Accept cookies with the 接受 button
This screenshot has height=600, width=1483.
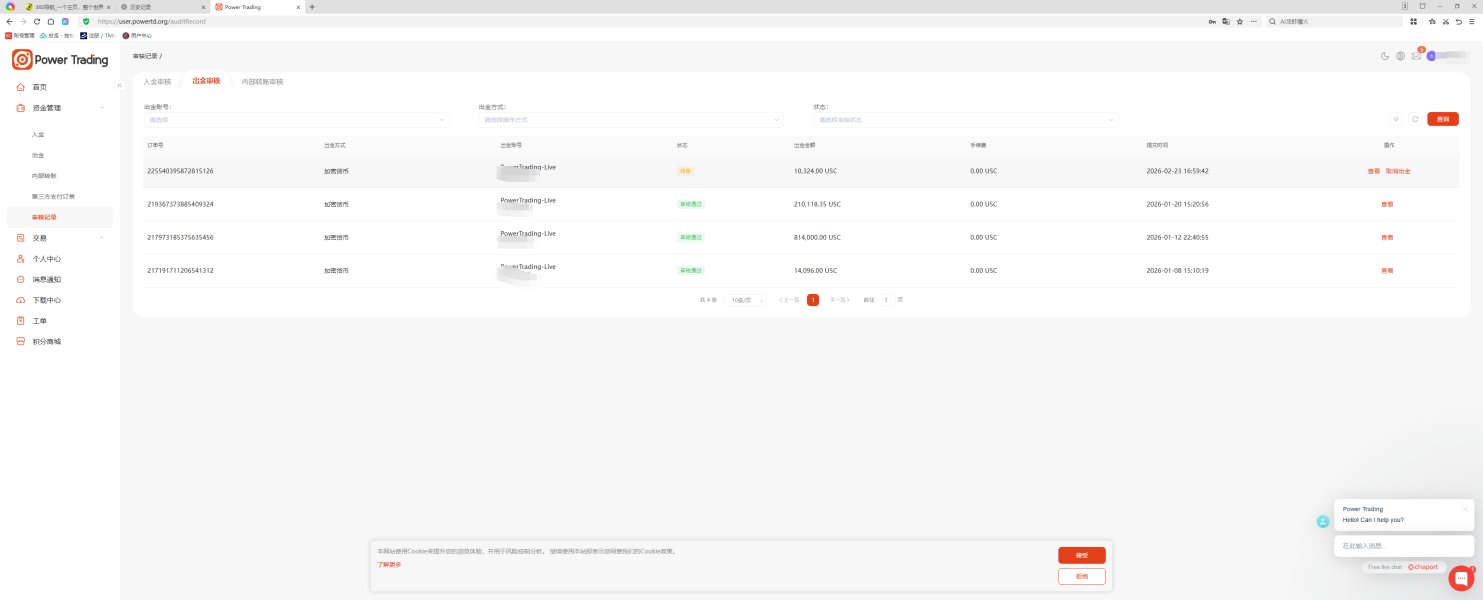point(1081,555)
